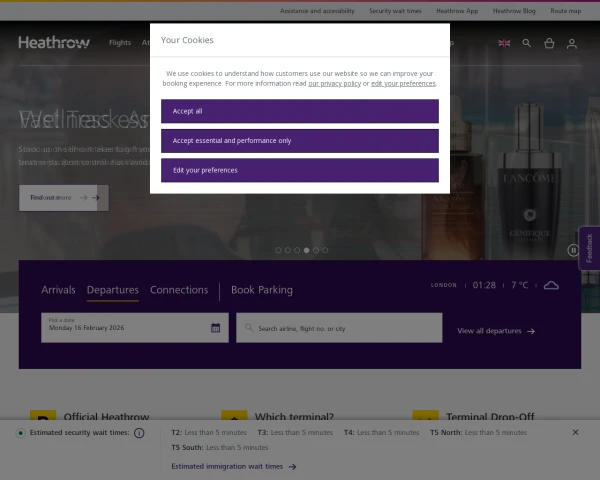Click T5 South wait time text
The image size is (600, 480).
(220, 447)
